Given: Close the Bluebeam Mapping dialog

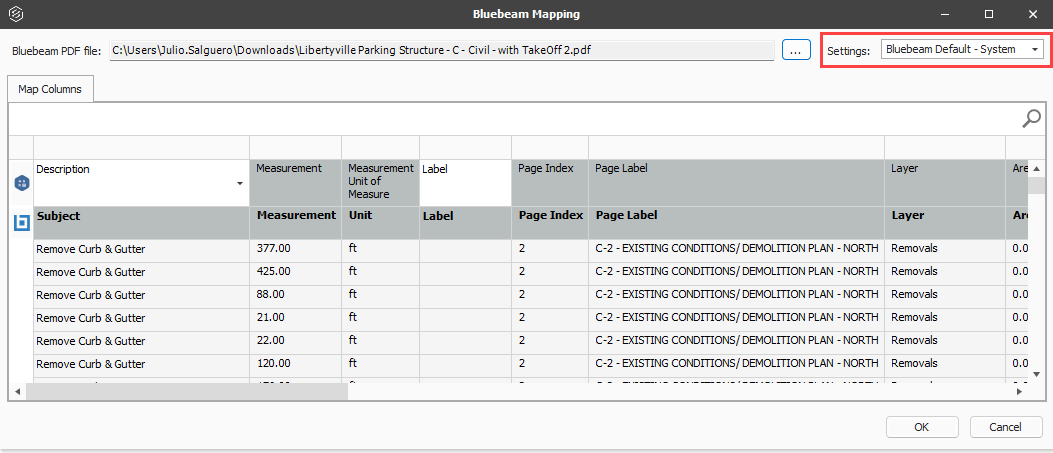Looking at the screenshot, I should [1032, 14].
